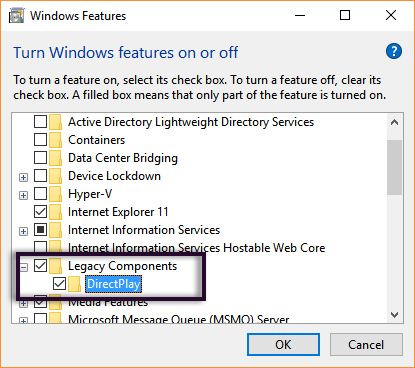The image size is (415, 368).
Task: Enable the Containers checkbox
Action: pos(40,140)
